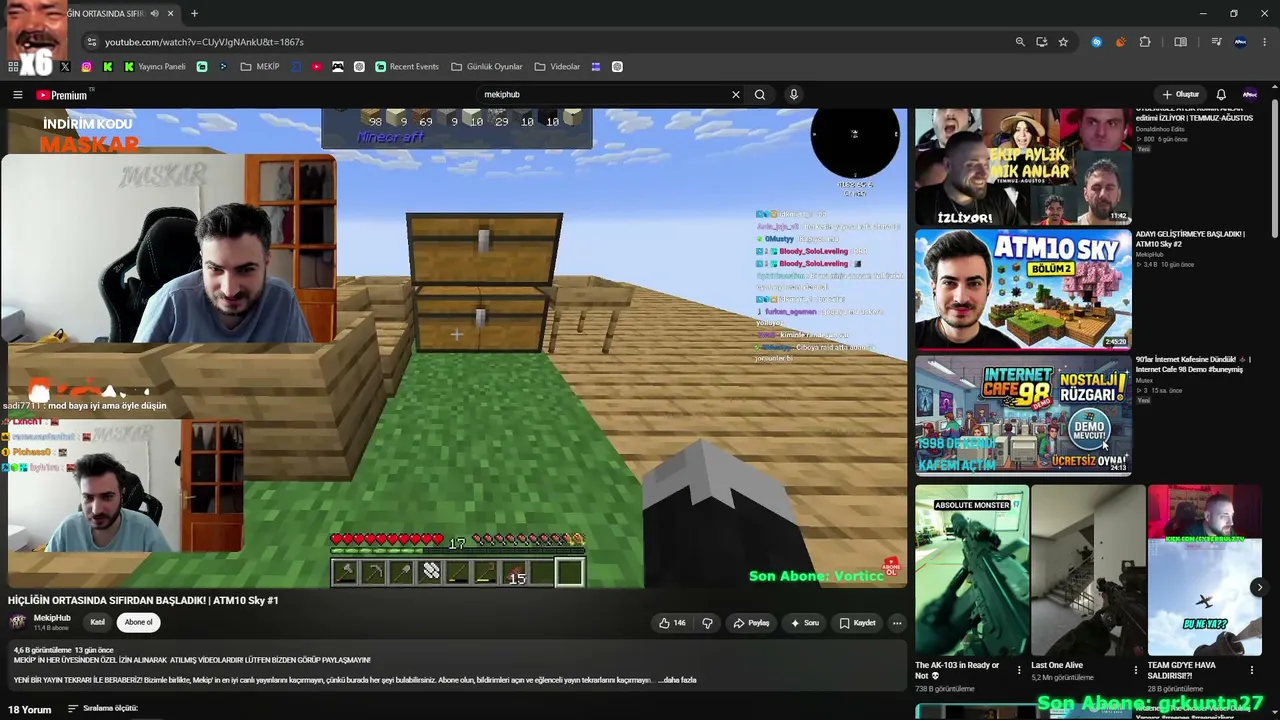The image size is (1280, 720).
Task: Open the blue Shazam extension icon
Action: 1097,42
